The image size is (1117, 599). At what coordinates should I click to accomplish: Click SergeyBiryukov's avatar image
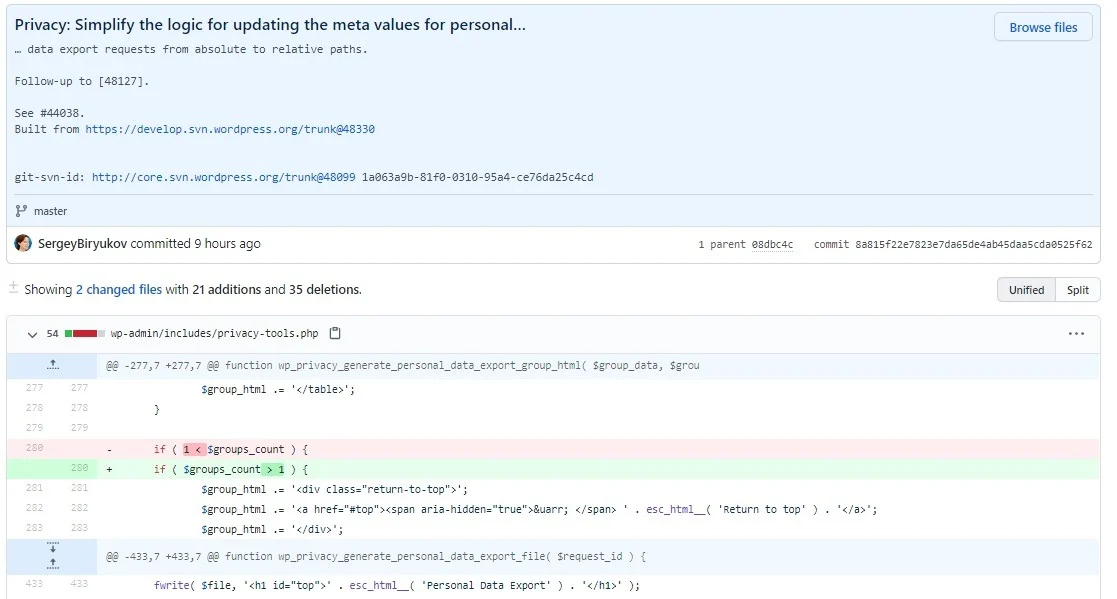tap(24, 243)
